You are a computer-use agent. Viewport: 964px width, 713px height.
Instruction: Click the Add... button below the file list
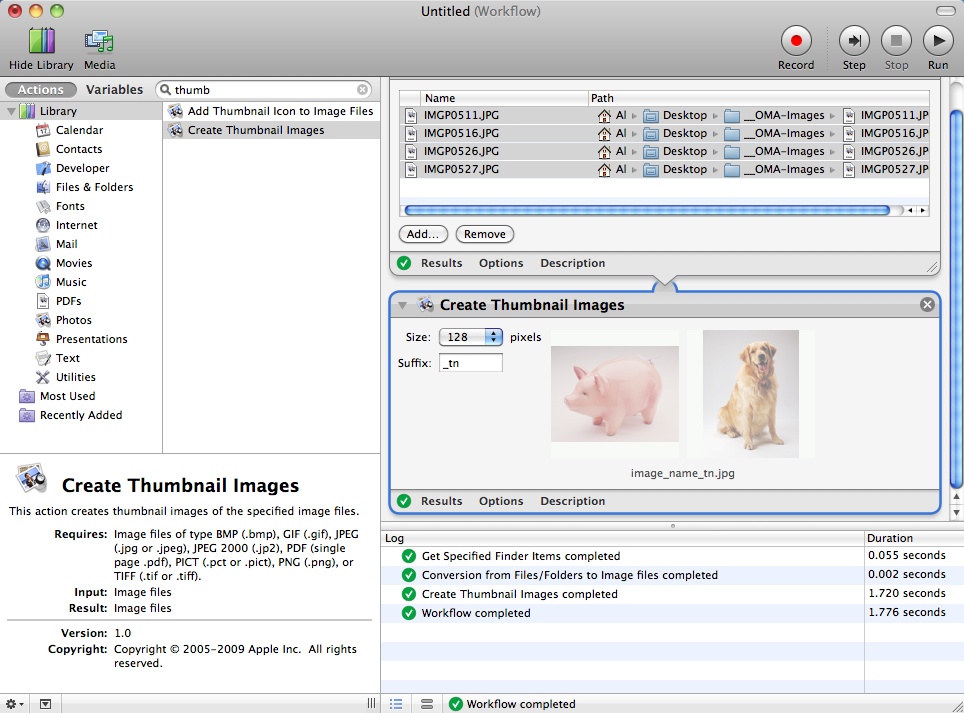point(423,234)
